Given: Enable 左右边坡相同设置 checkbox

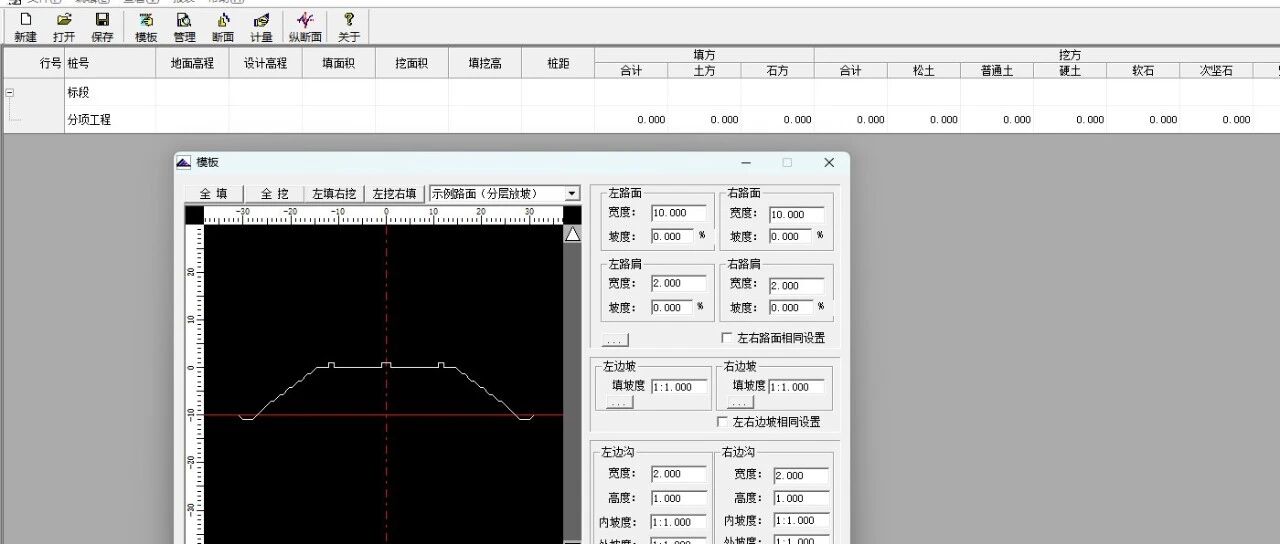Looking at the screenshot, I should (x=722, y=422).
